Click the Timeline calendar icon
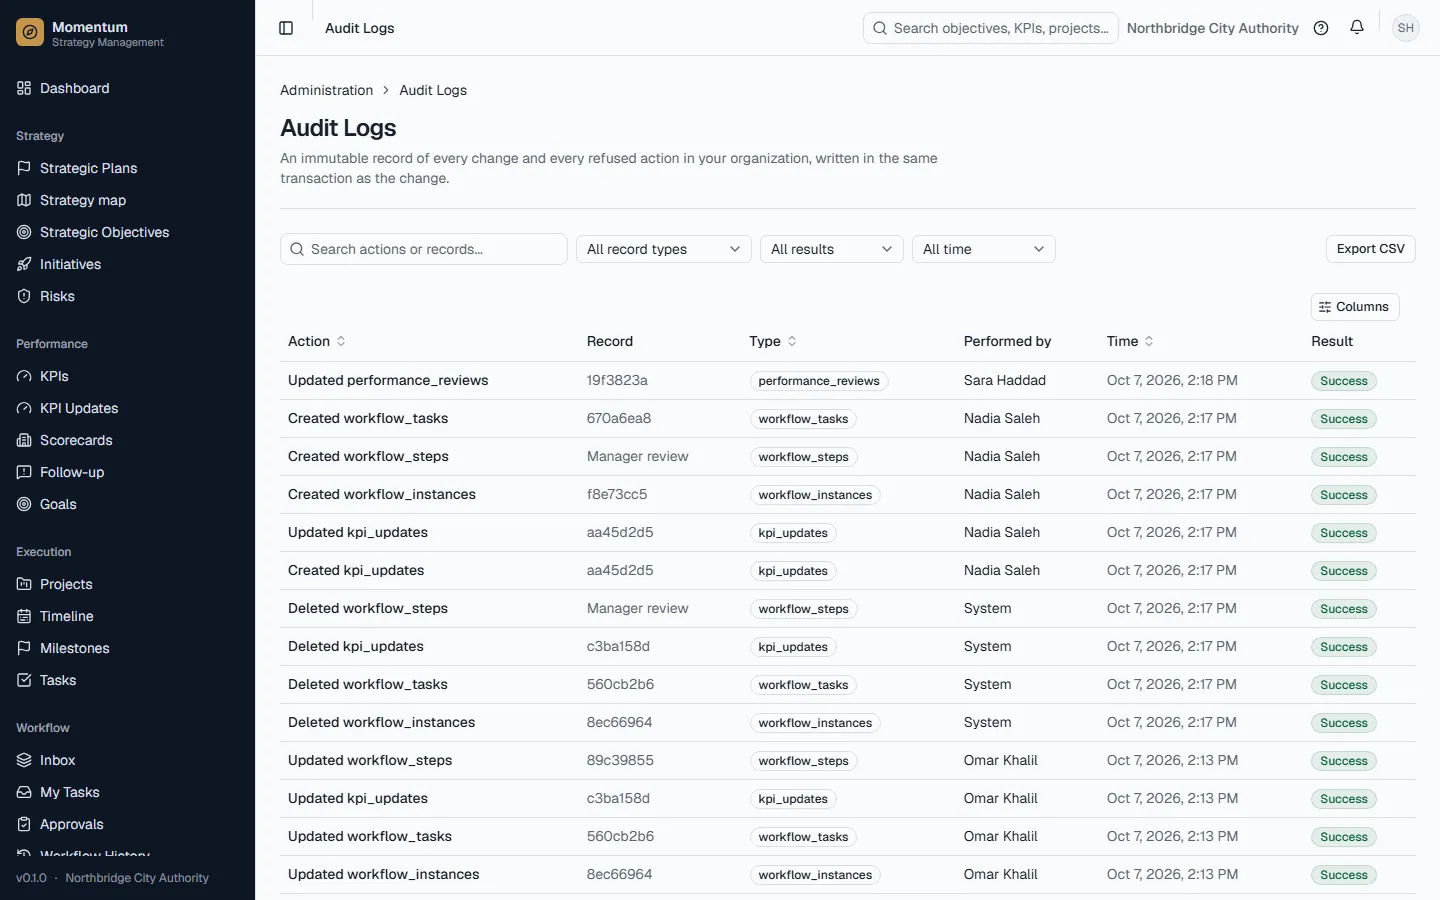The height and width of the screenshot is (900, 1440). click(x=24, y=616)
